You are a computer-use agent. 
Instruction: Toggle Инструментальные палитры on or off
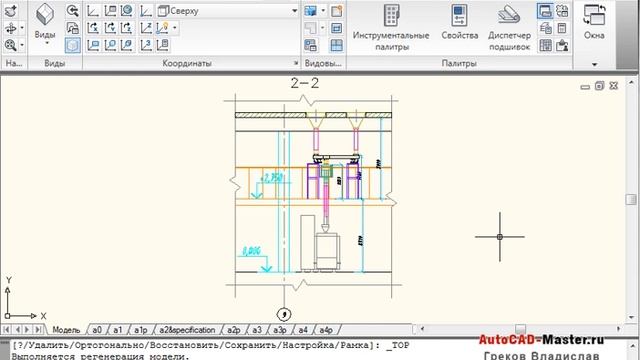tap(391, 27)
